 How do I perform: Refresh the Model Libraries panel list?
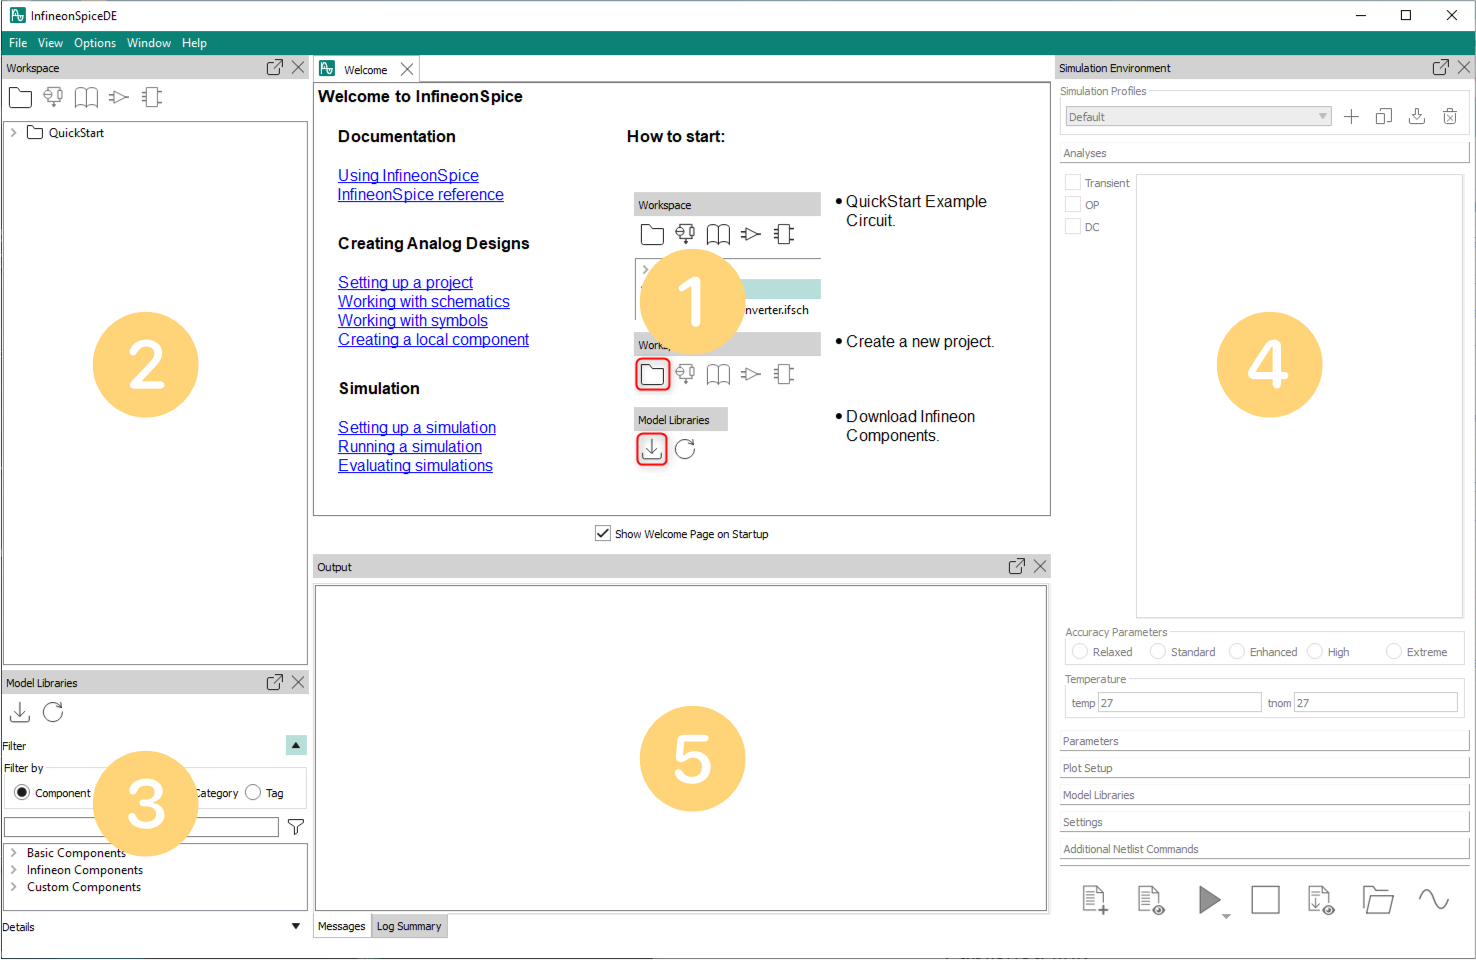point(53,712)
